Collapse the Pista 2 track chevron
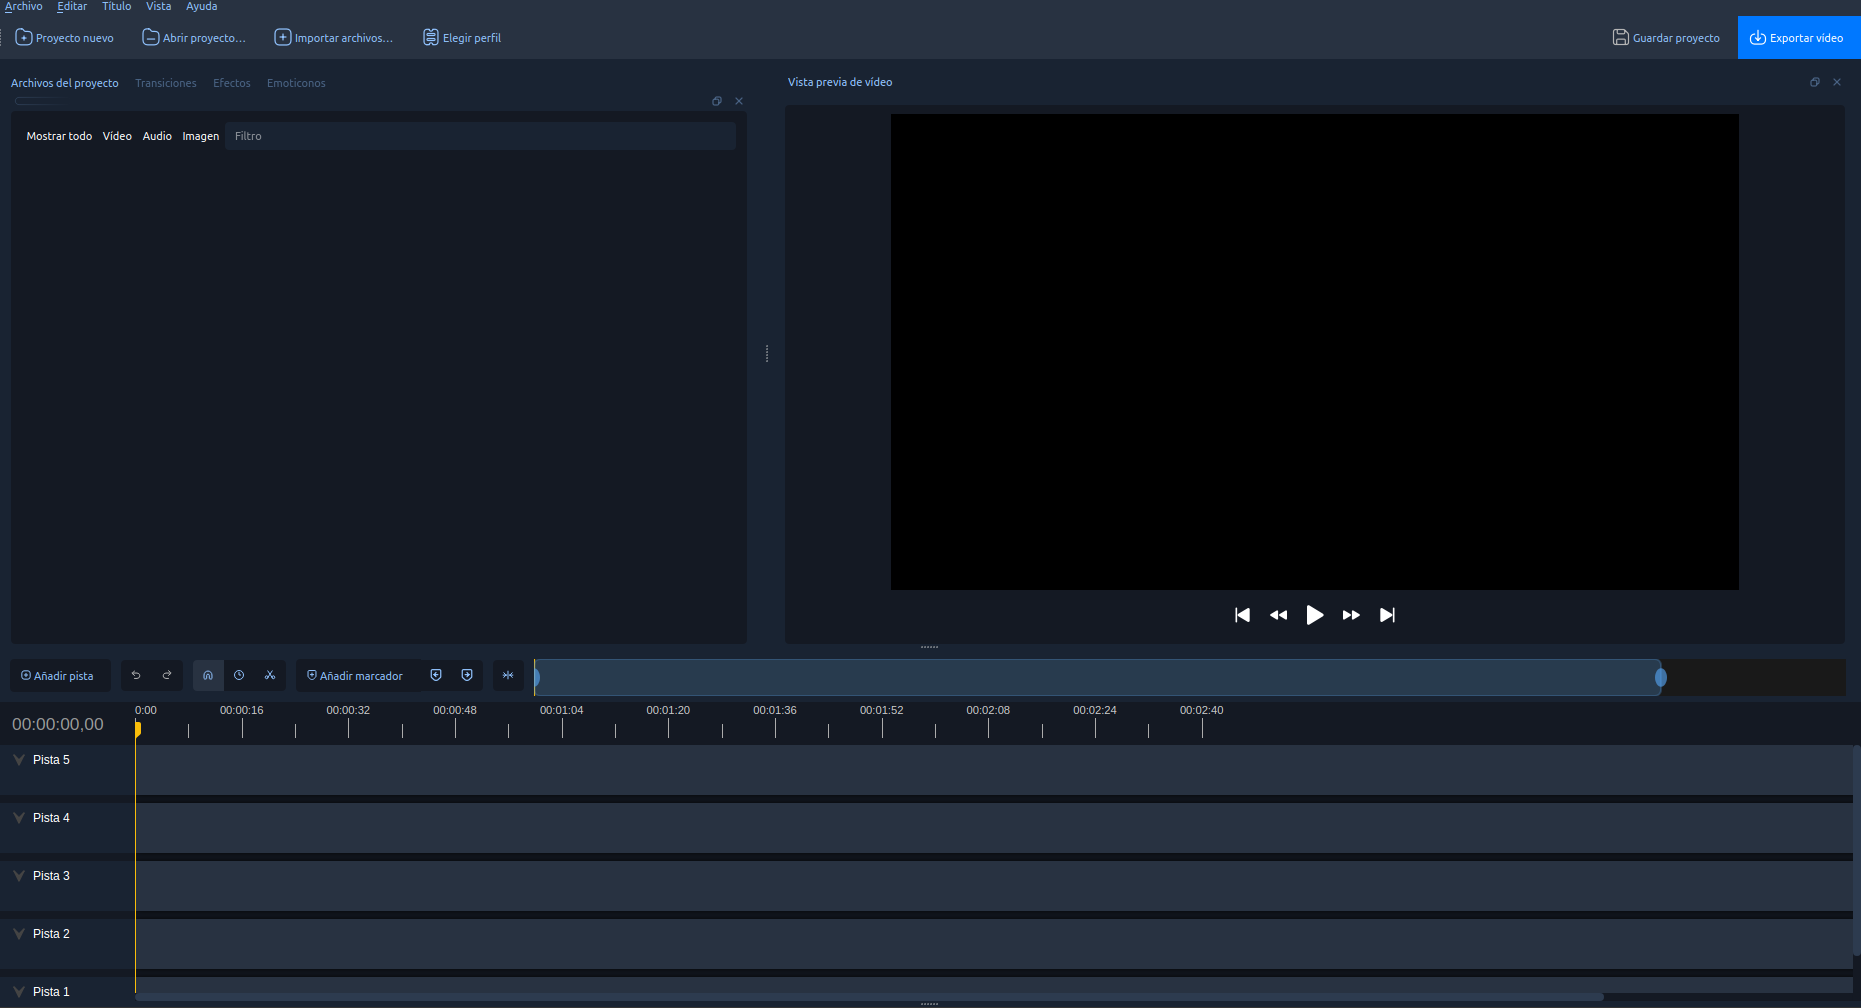The height and width of the screenshot is (1008, 1861). coord(19,934)
